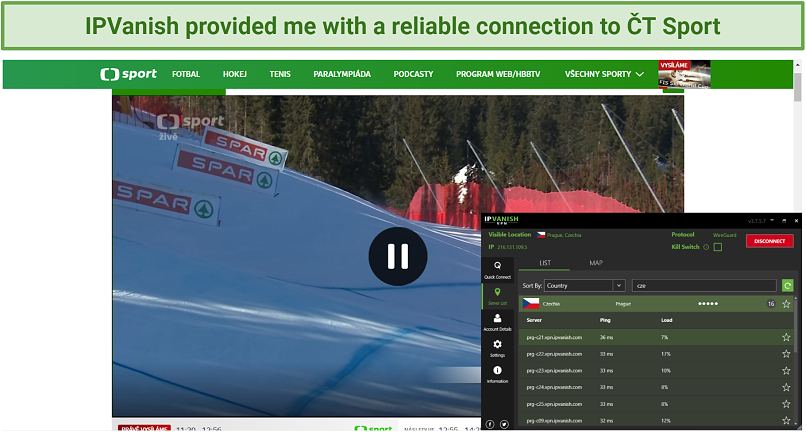
Task: Click the browser page vertical scrollbar
Action: click(x=798, y=87)
